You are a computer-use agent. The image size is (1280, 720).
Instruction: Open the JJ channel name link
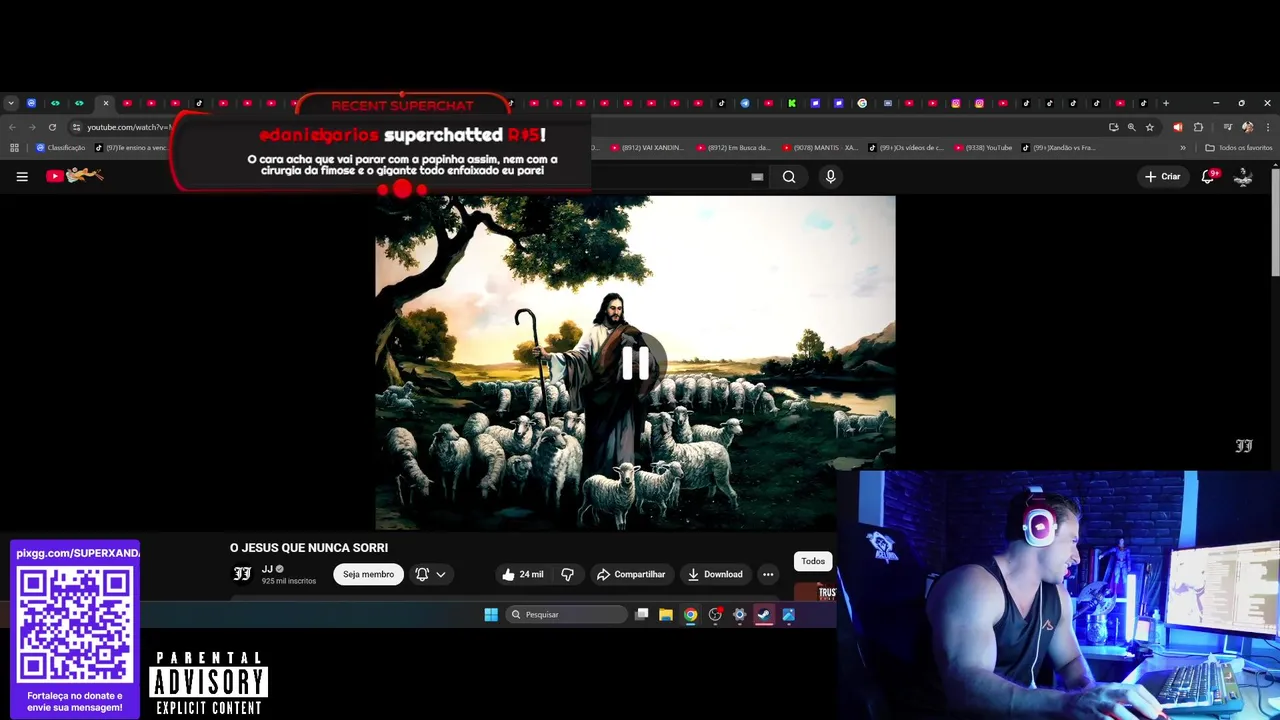coord(267,569)
